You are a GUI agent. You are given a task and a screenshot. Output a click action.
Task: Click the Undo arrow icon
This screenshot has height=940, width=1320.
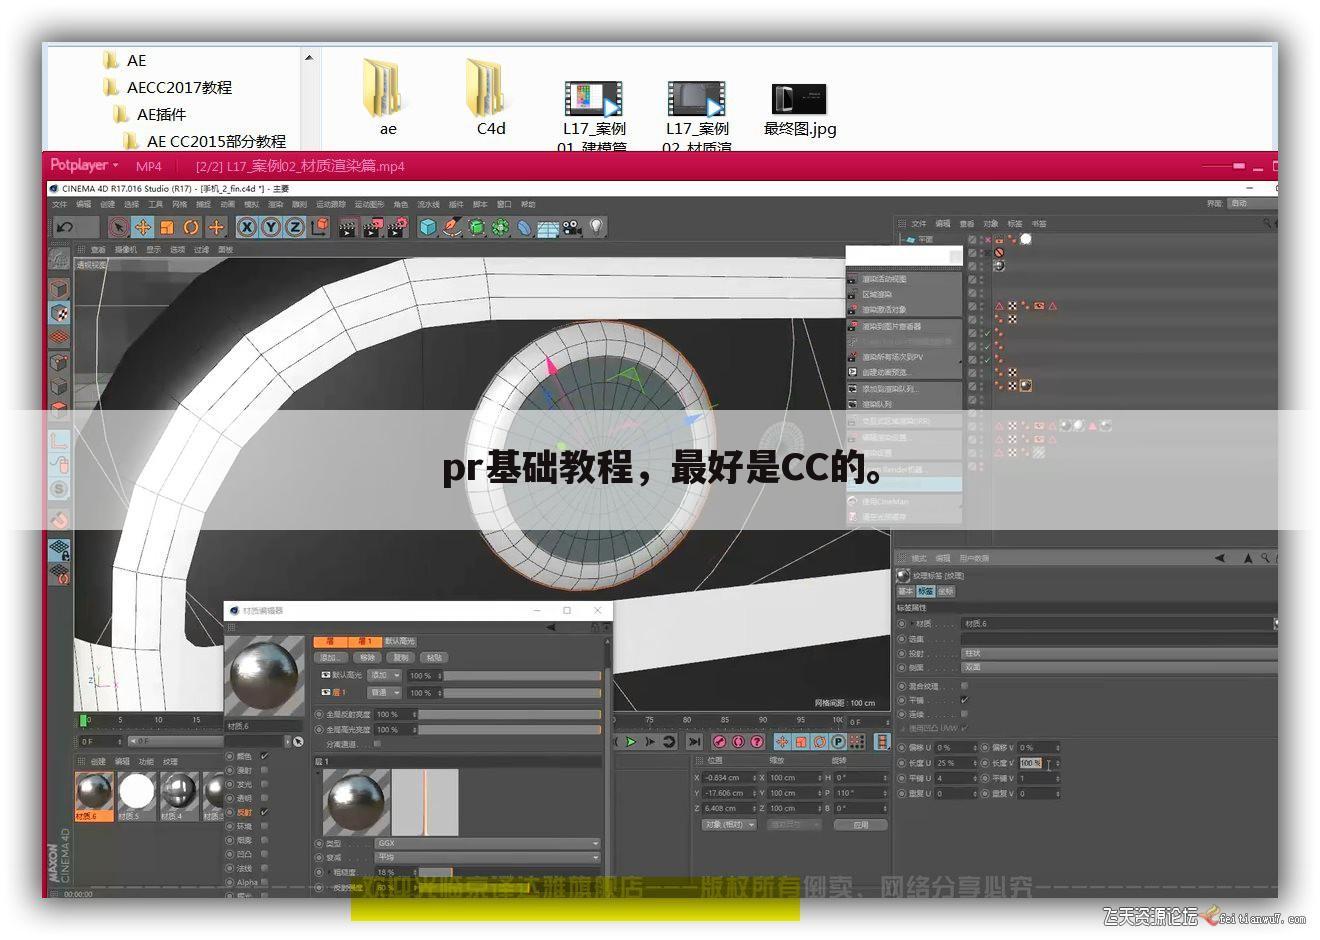66,227
